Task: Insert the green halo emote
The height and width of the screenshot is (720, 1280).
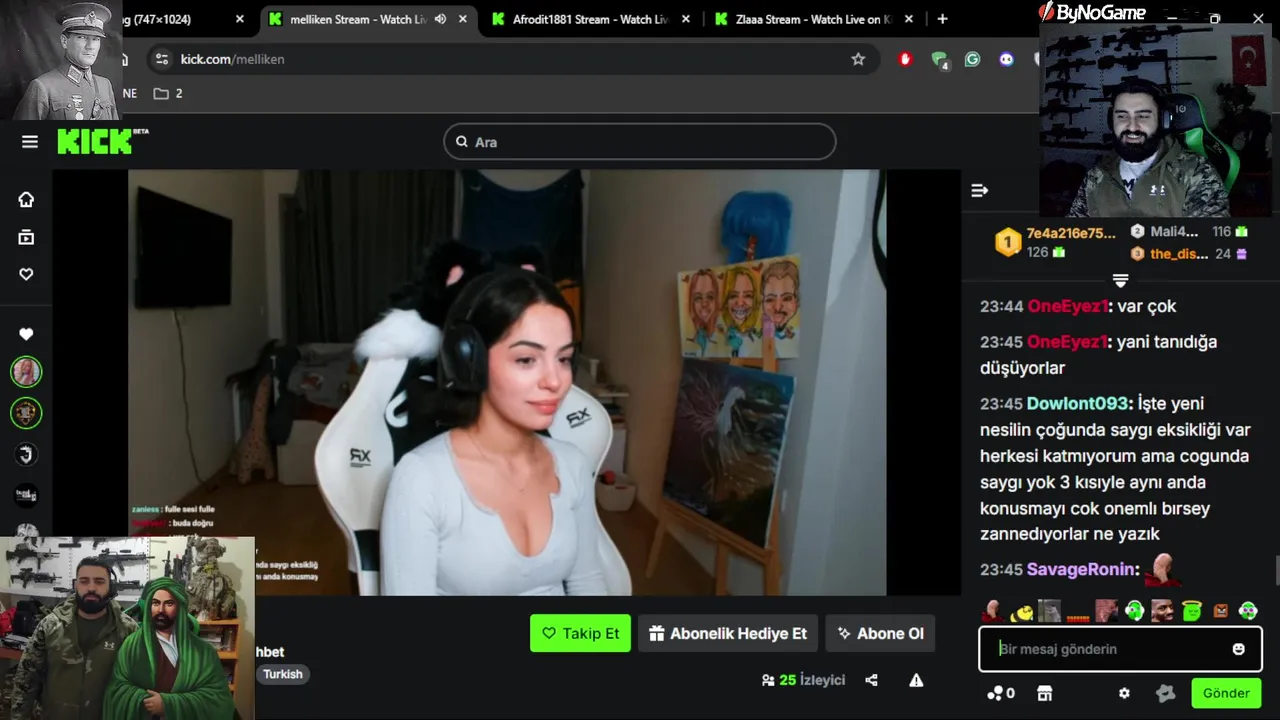Action: [1191, 611]
